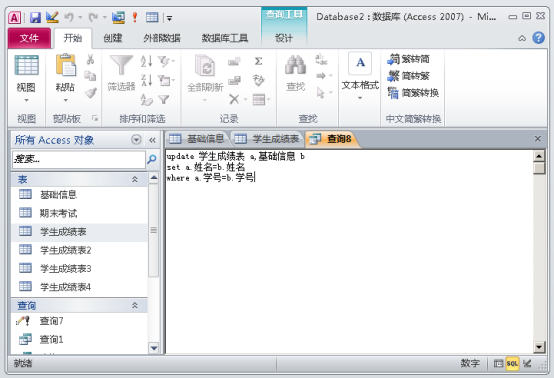
Task: Expand the 粘贴 dropdown arrow
Action: [x=65, y=100]
